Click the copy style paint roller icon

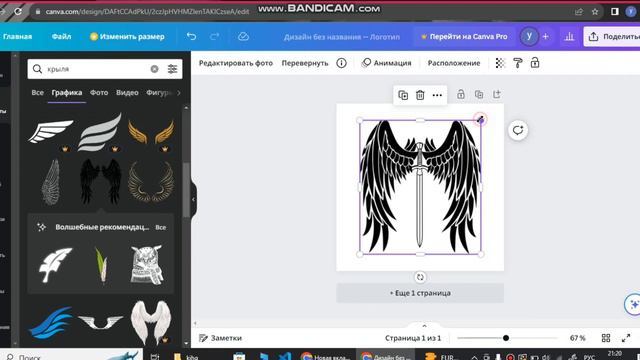coord(518,63)
